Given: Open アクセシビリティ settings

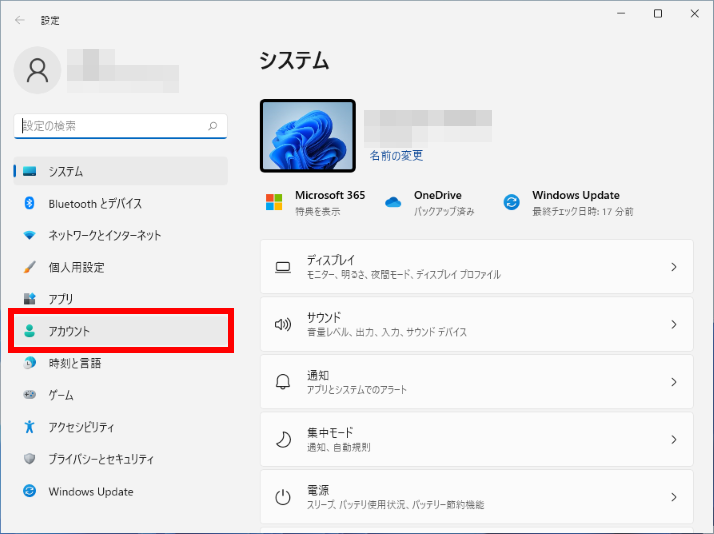Looking at the screenshot, I should tap(121, 427).
